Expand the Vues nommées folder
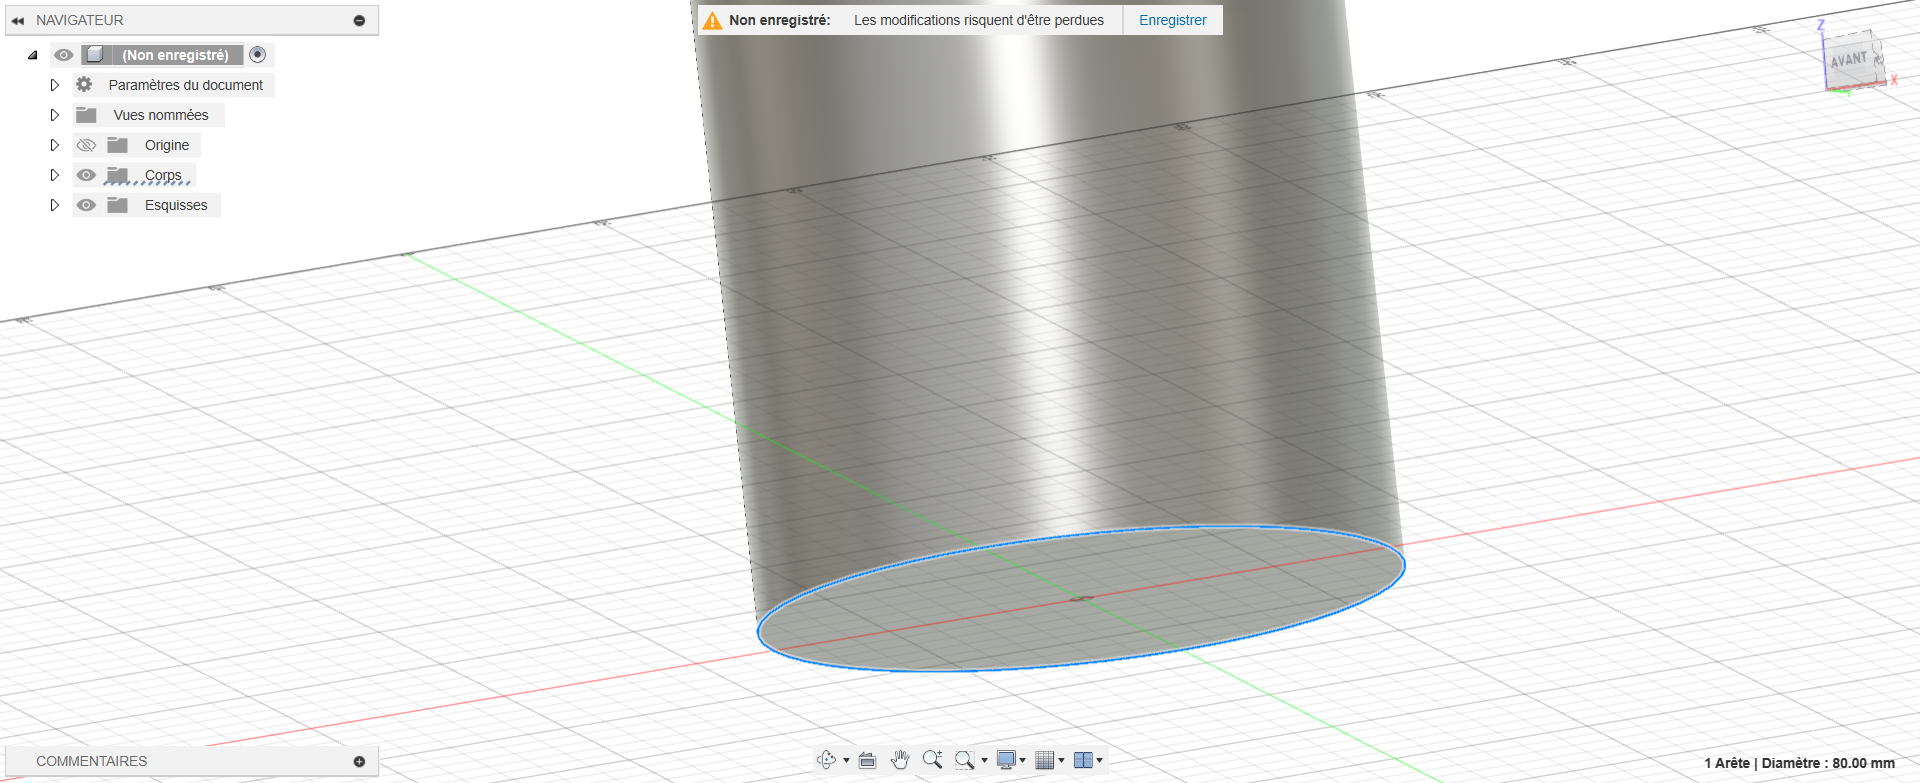1920x783 pixels. [x=55, y=115]
